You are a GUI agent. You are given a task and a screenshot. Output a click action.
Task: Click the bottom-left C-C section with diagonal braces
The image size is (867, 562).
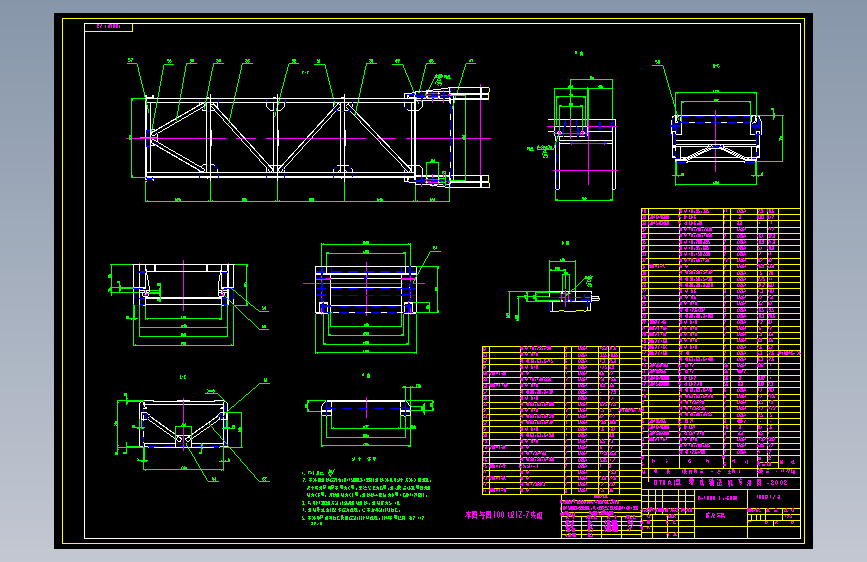(x=184, y=425)
